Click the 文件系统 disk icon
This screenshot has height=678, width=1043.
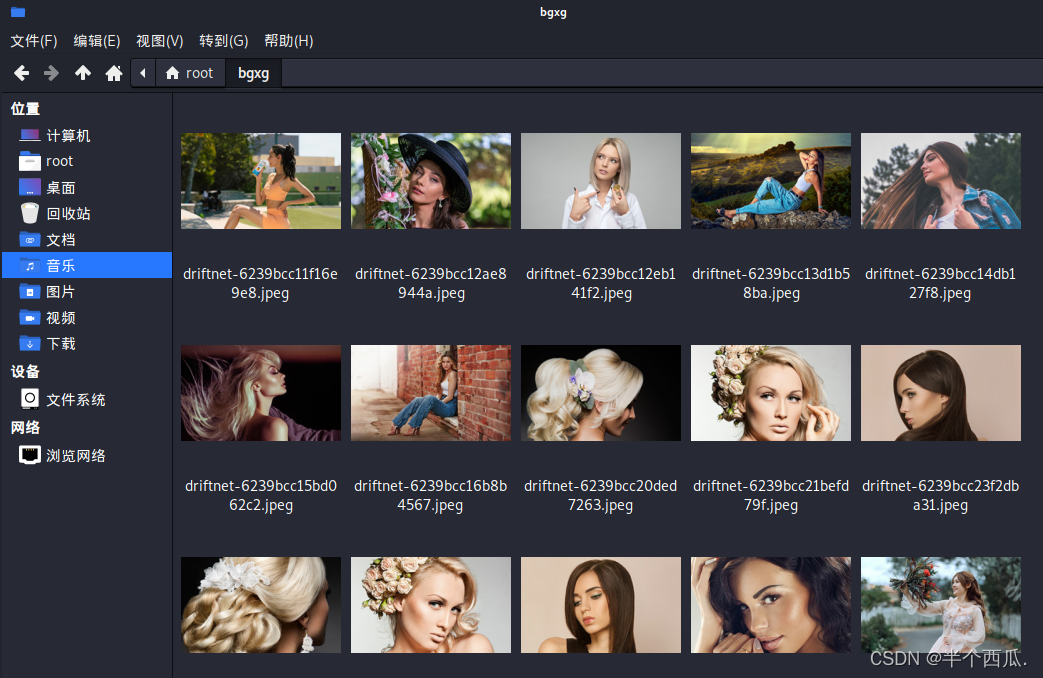pos(30,399)
